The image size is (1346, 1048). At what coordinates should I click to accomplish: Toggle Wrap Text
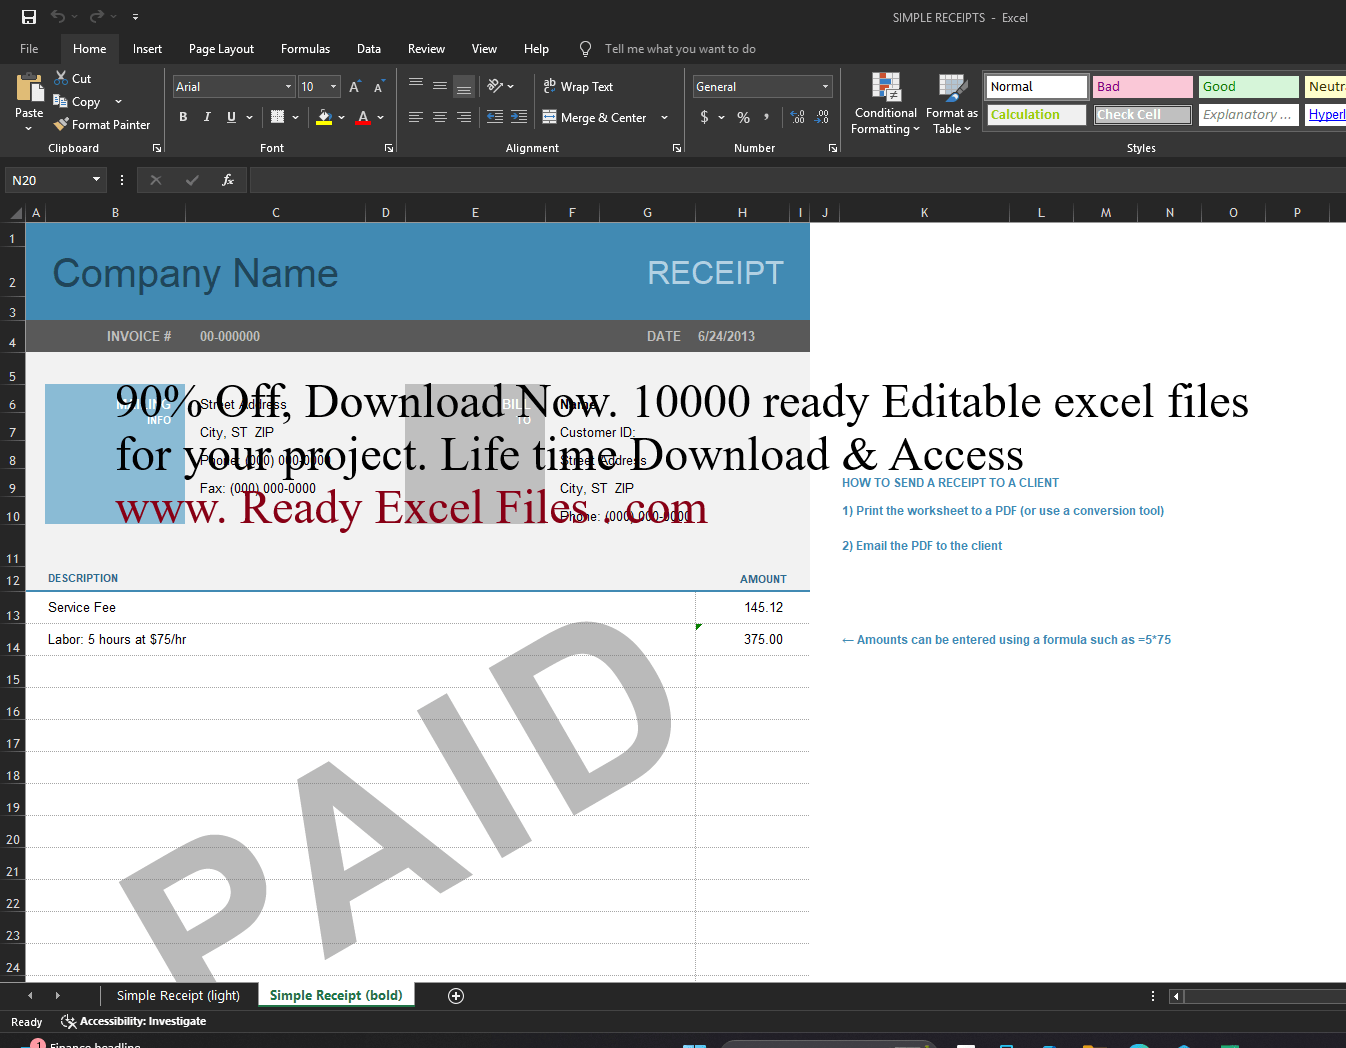click(x=578, y=87)
